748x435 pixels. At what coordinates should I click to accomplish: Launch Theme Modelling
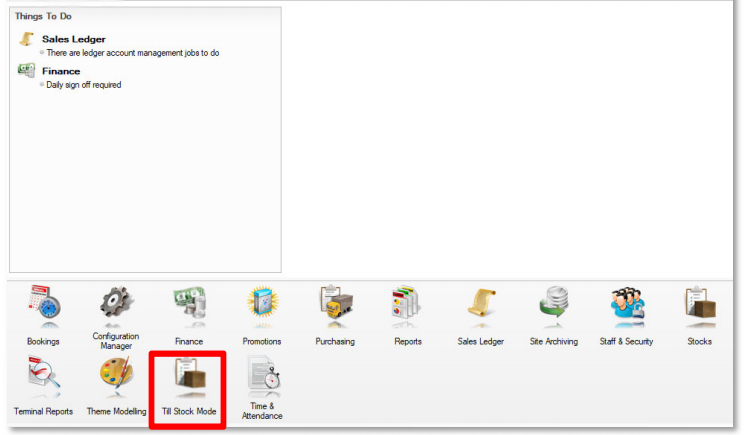click(116, 385)
